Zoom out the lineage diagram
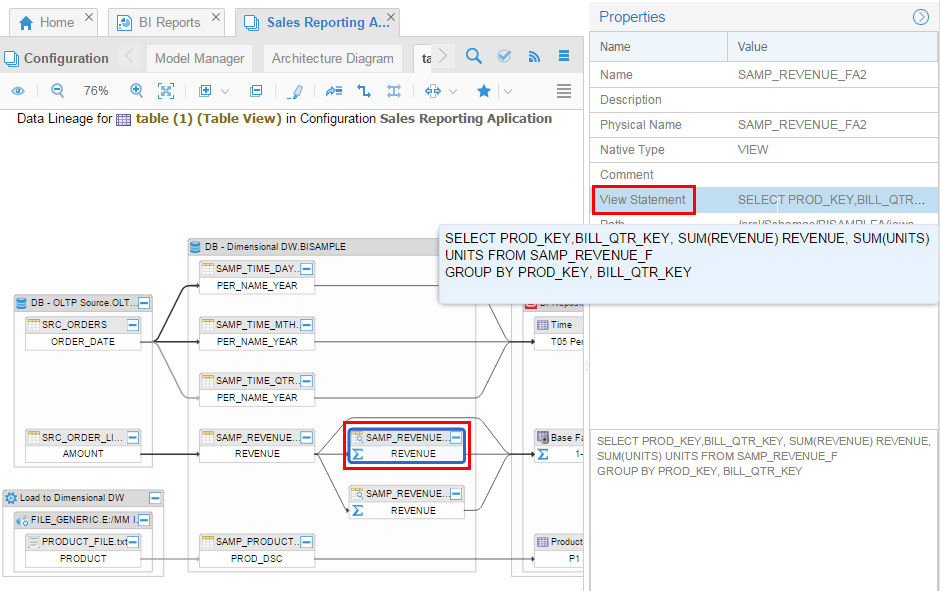This screenshot has width=940, height=591. click(x=57, y=91)
